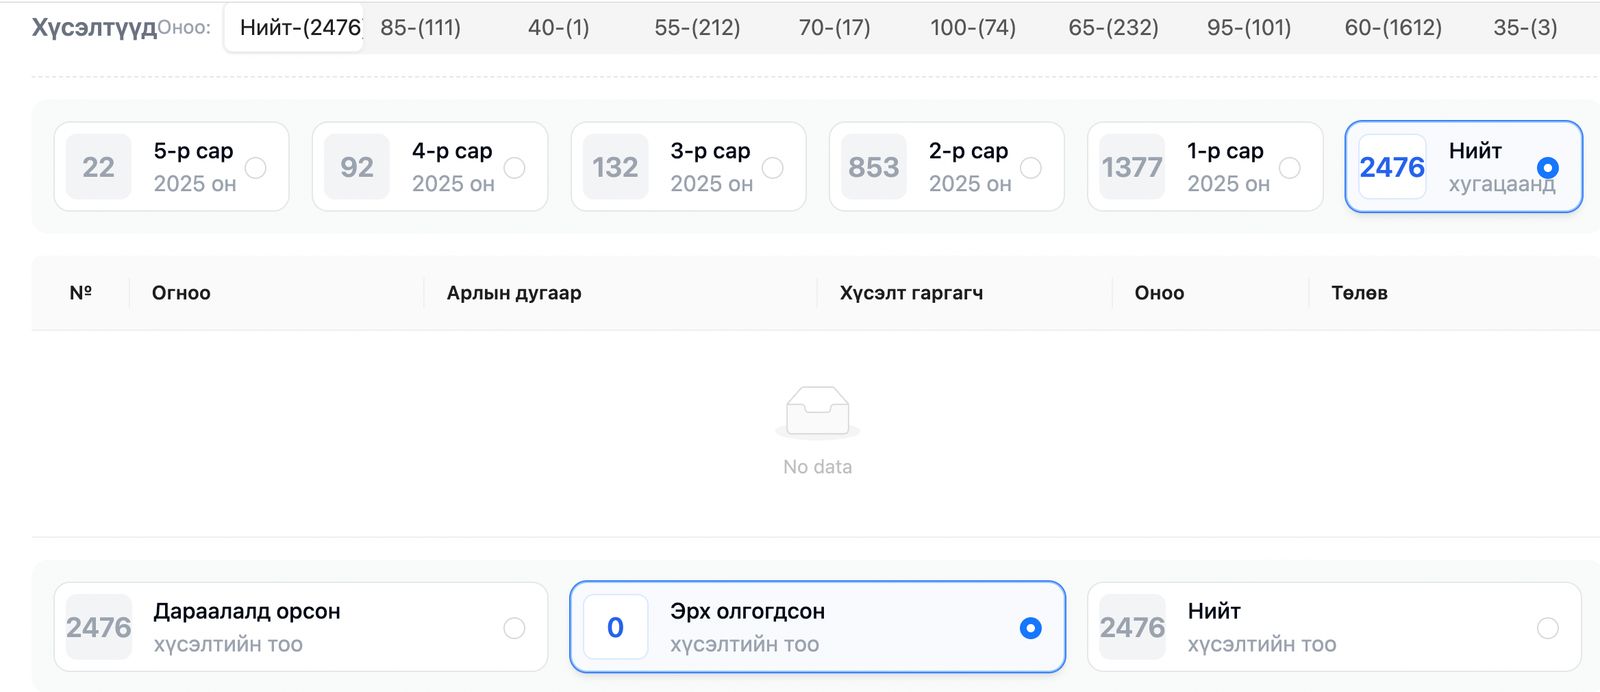Viewport: 1600px width, 692px height.
Task: Select the Эрх олгогдсон radio button
Action: 1031,628
